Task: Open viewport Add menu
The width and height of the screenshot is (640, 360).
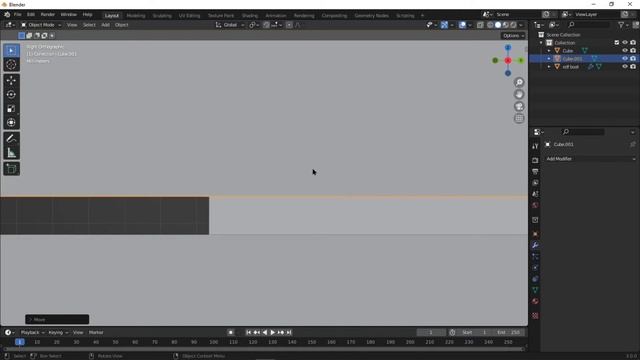Action: tap(105, 25)
